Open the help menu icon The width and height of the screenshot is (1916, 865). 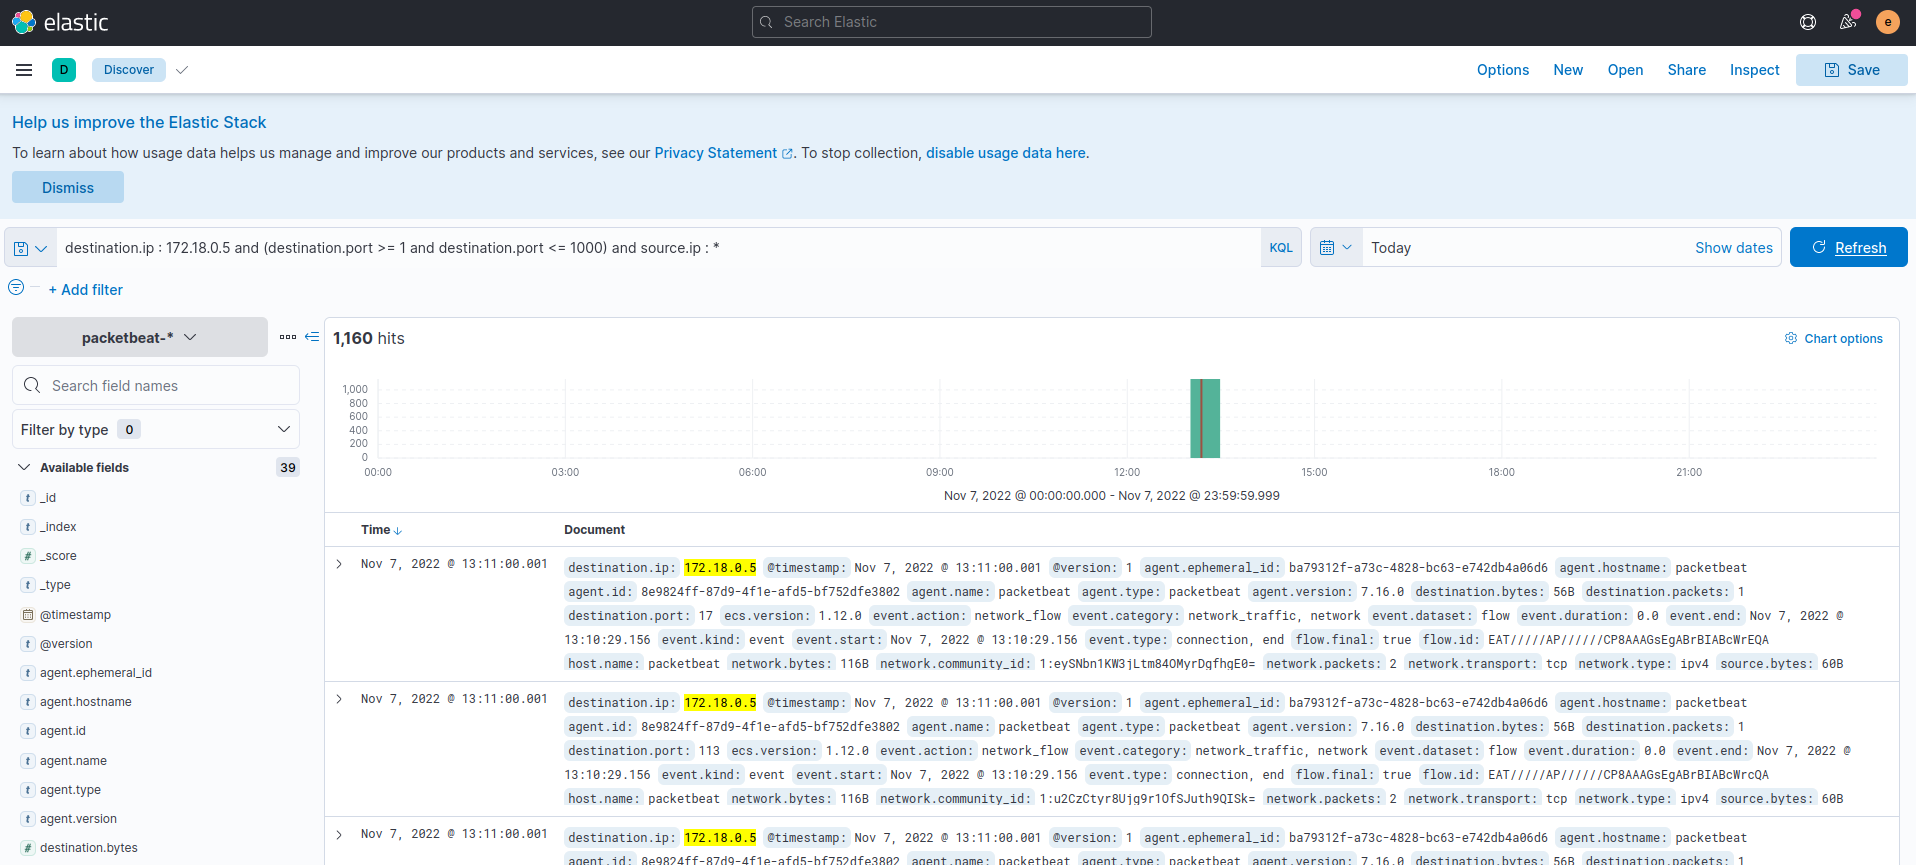click(x=1808, y=22)
